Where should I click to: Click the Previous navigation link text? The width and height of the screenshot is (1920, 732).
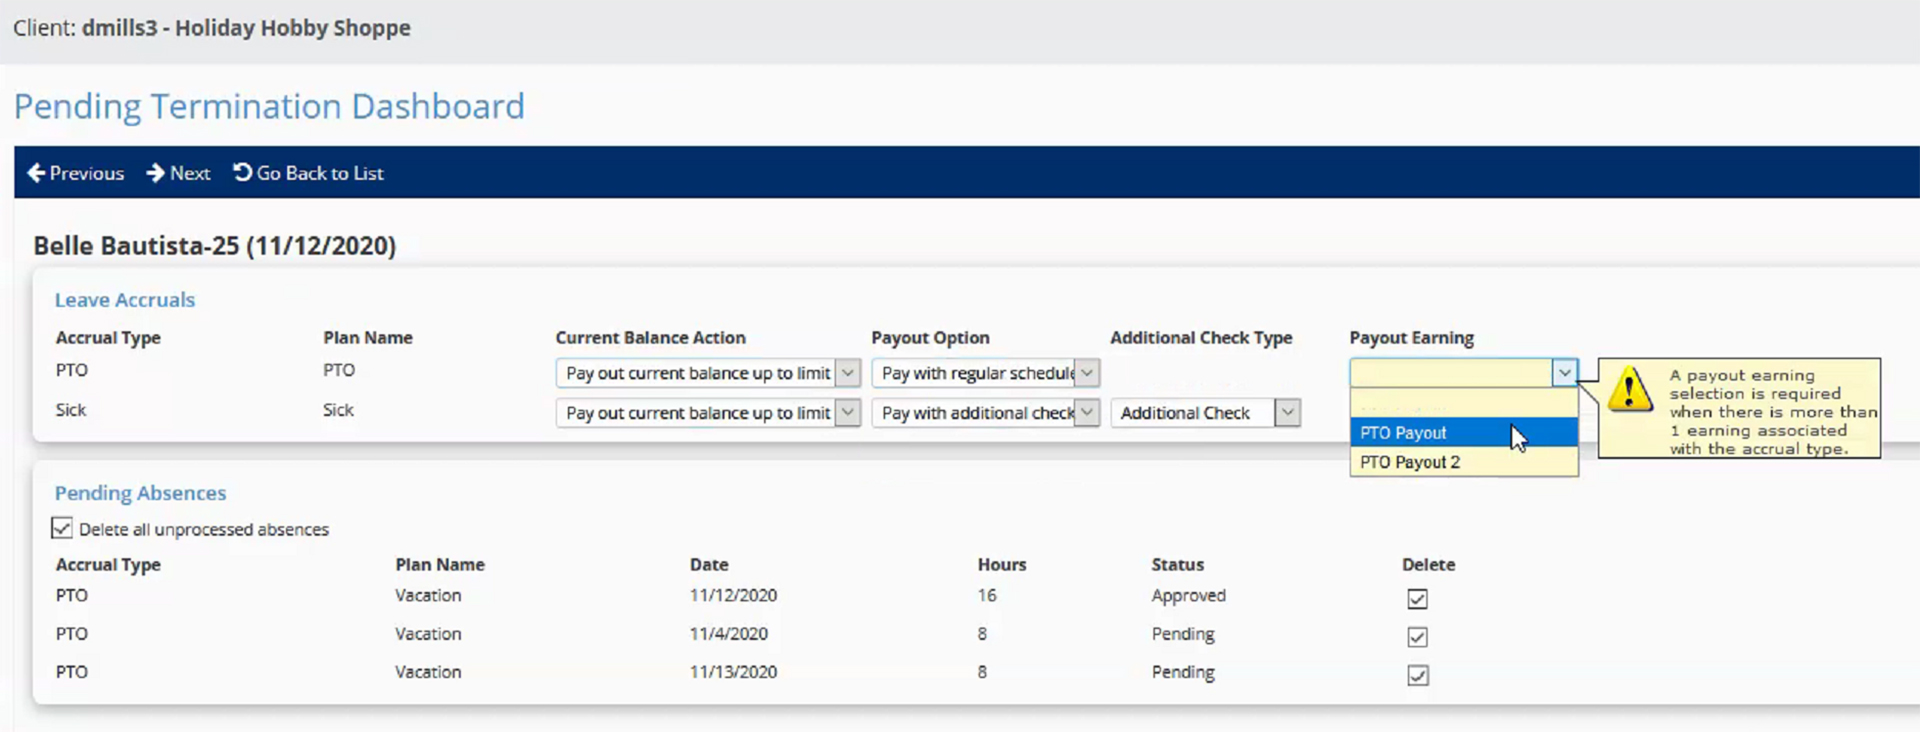coord(87,173)
